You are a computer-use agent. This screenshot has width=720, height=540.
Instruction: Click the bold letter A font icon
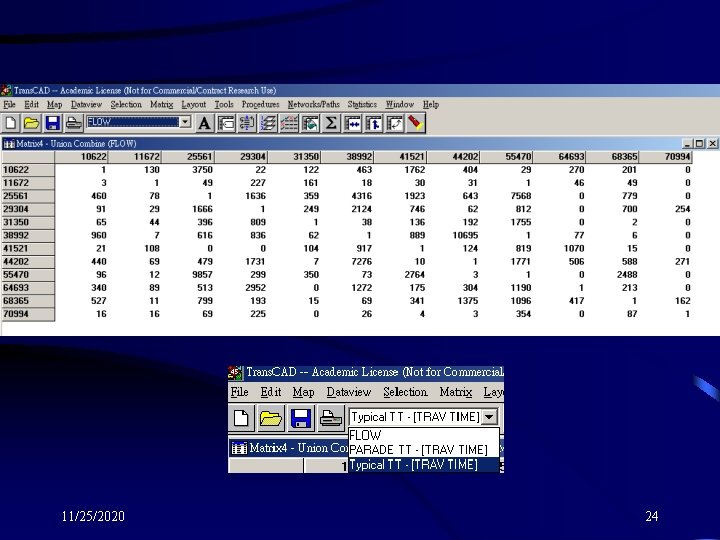tap(204, 123)
